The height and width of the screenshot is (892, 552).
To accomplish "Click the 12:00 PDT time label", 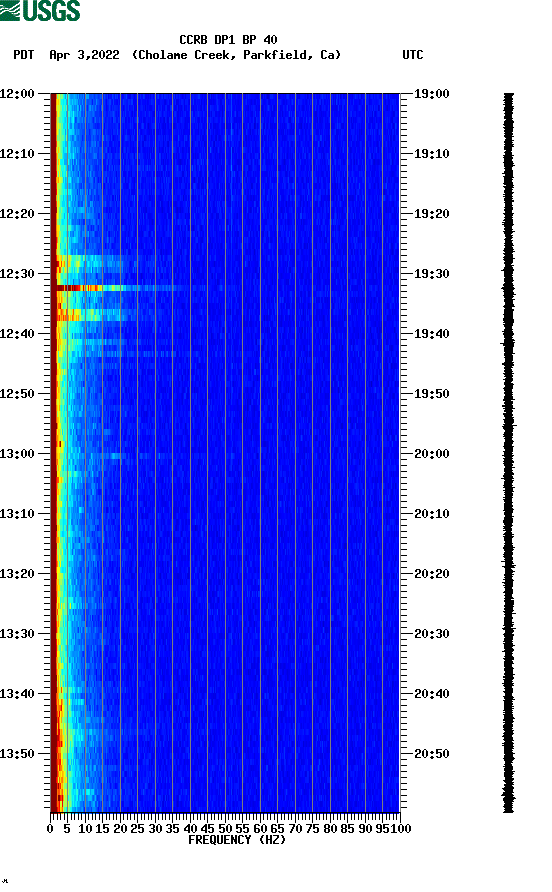I will (x=18, y=94).
